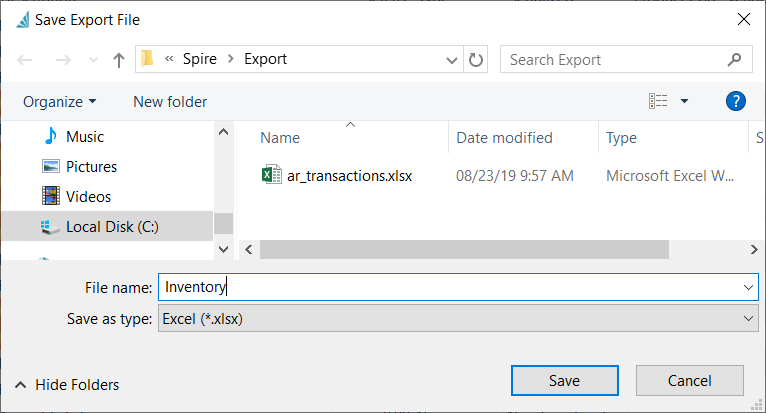
Task: Sort by the Type column header
Action: (x=621, y=138)
